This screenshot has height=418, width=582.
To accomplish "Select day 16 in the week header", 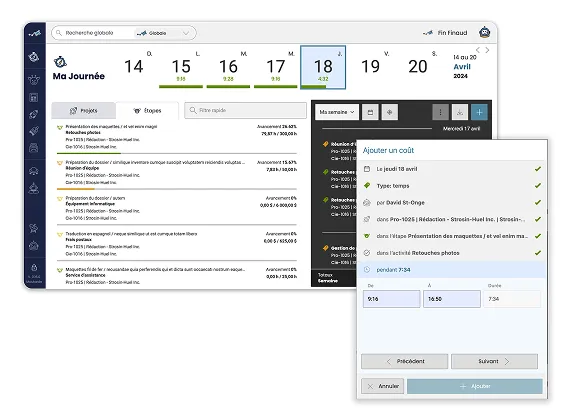I will tap(228, 68).
